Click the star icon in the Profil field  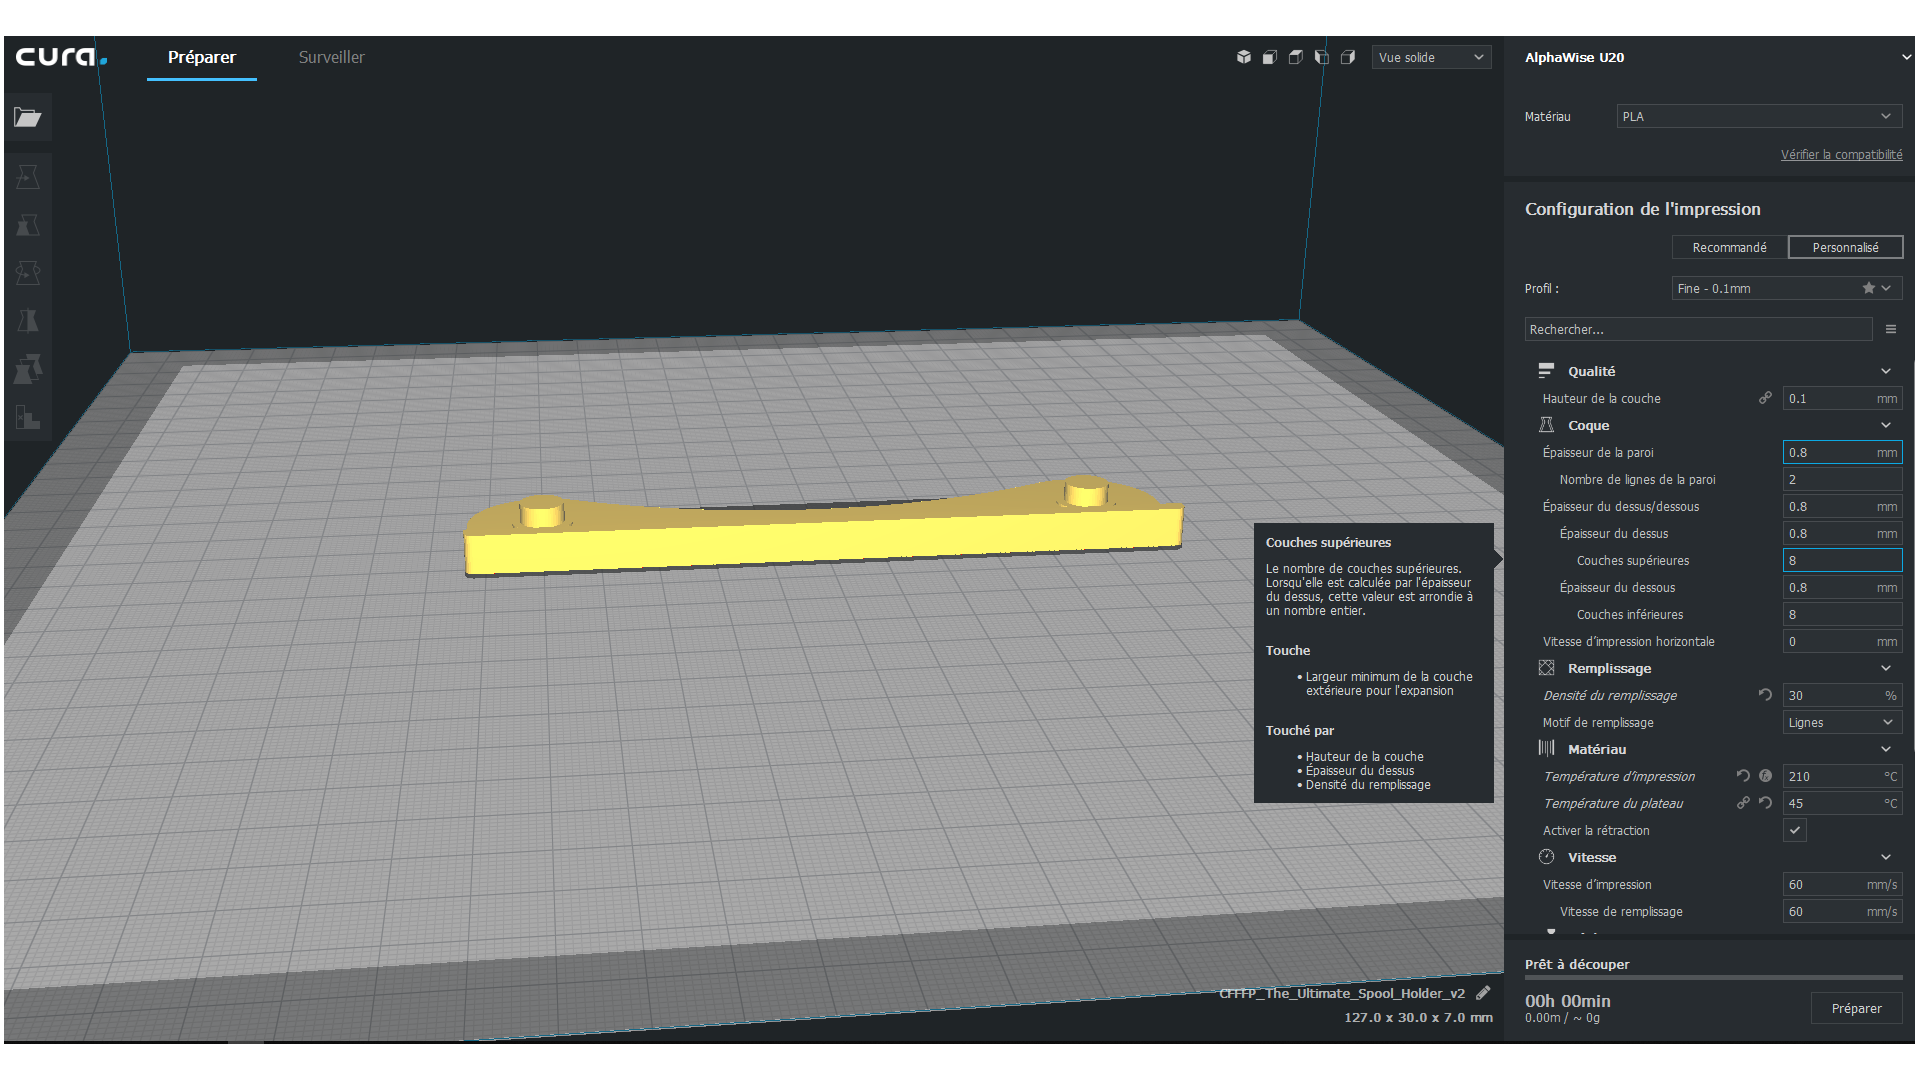(1868, 288)
